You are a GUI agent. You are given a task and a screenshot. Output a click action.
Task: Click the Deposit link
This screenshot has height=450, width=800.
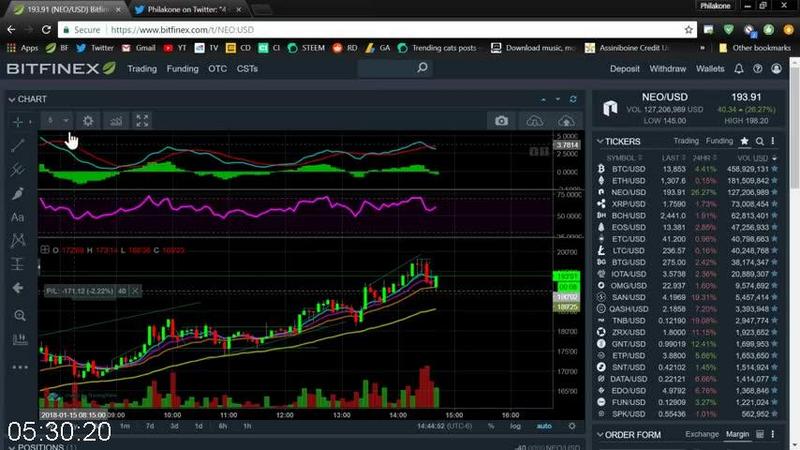(x=624, y=68)
